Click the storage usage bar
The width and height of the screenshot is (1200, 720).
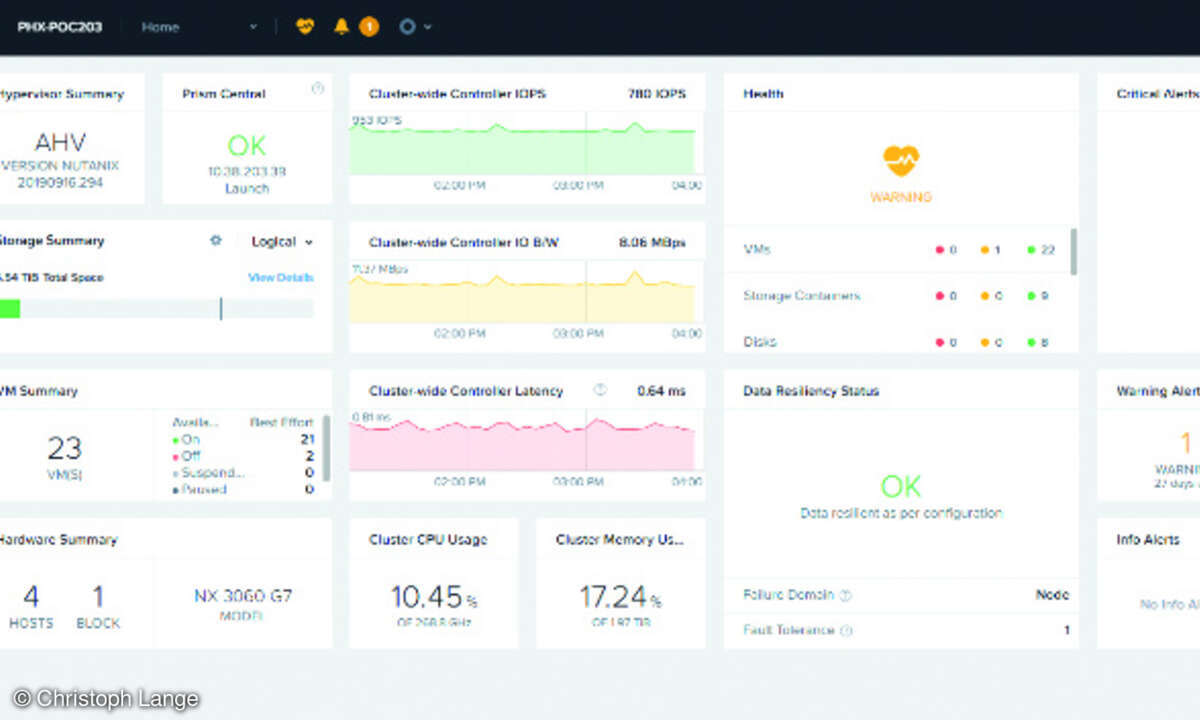pos(156,309)
